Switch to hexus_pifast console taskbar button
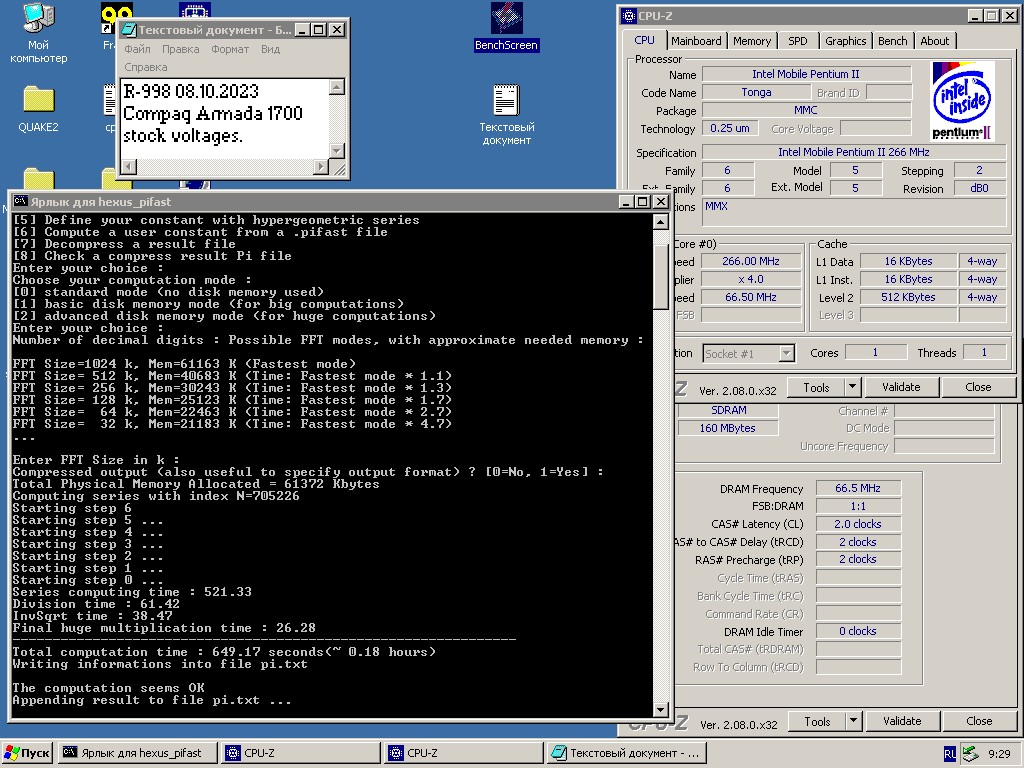Screen dimensions: 1024x768 [138, 753]
